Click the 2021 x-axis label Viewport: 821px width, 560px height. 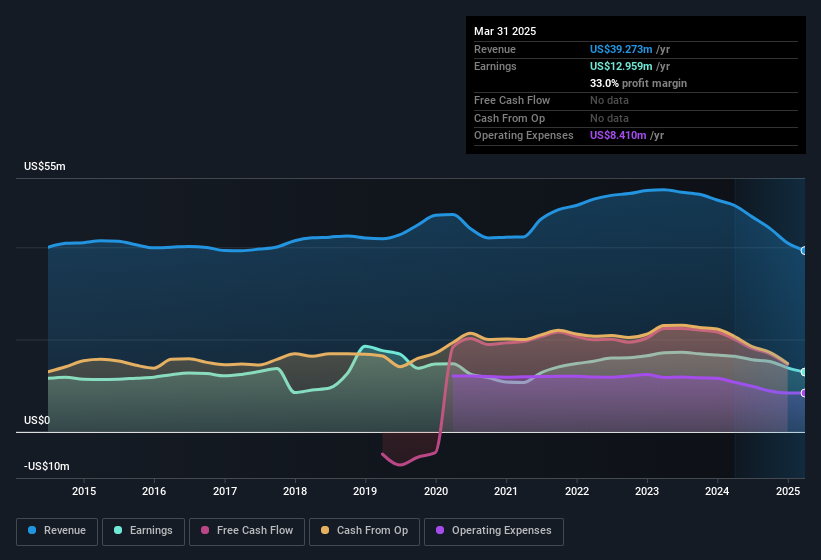pyautogui.click(x=506, y=491)
